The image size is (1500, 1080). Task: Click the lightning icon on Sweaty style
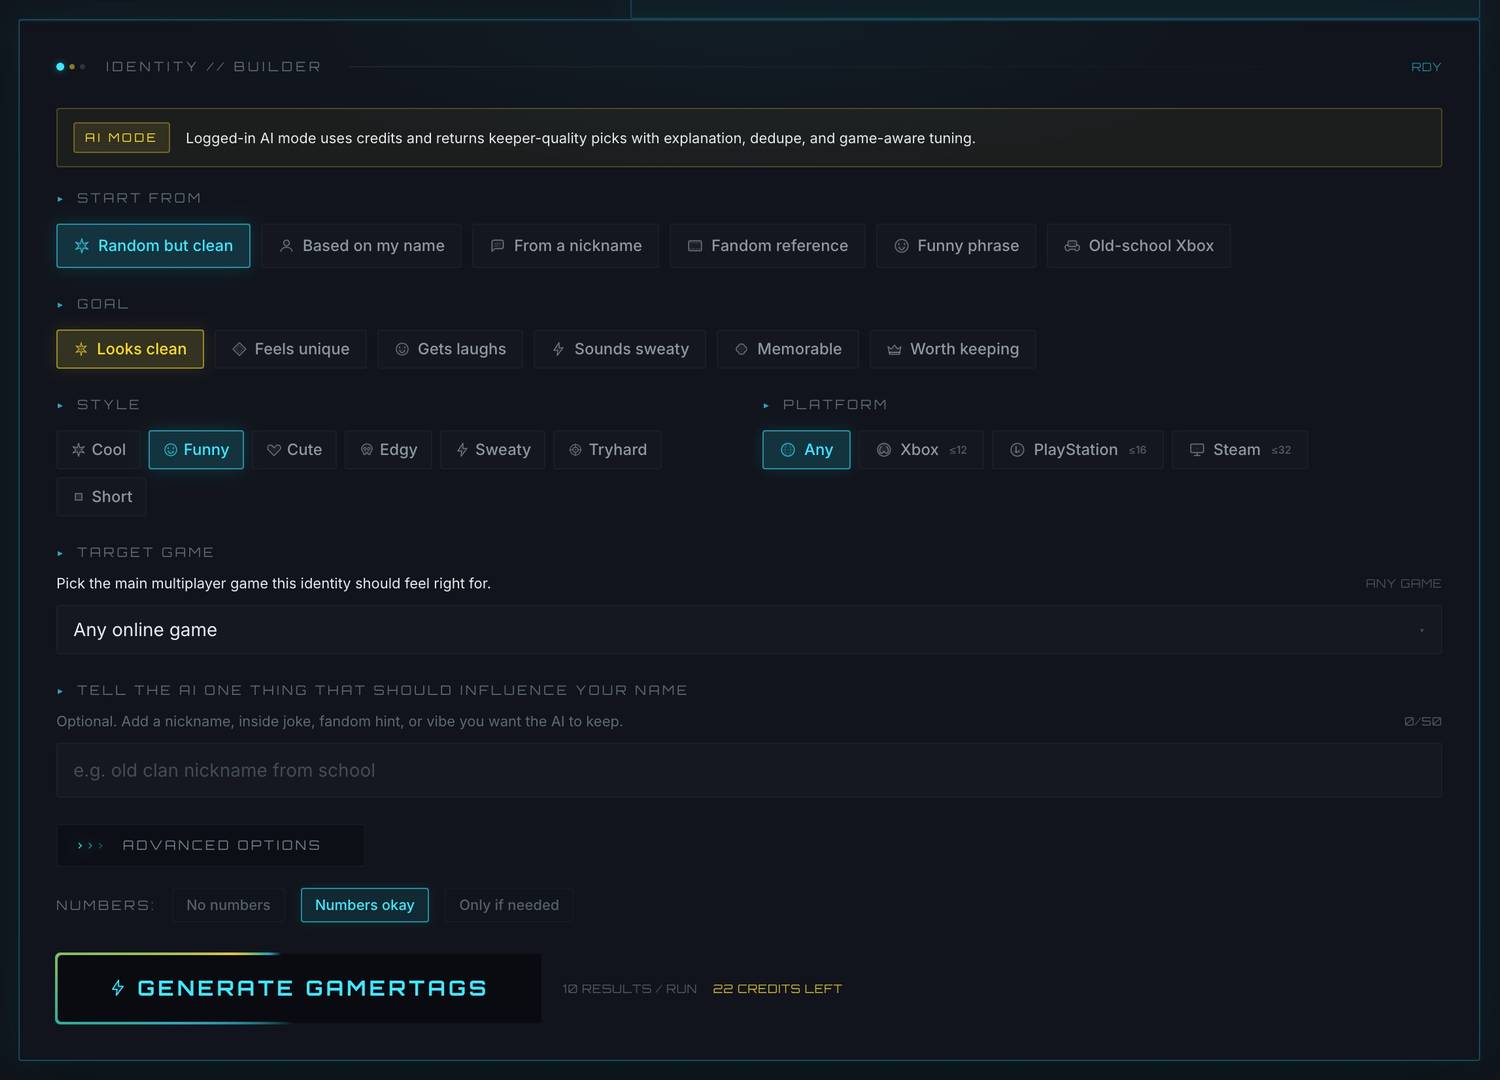[x=462, y=450]
